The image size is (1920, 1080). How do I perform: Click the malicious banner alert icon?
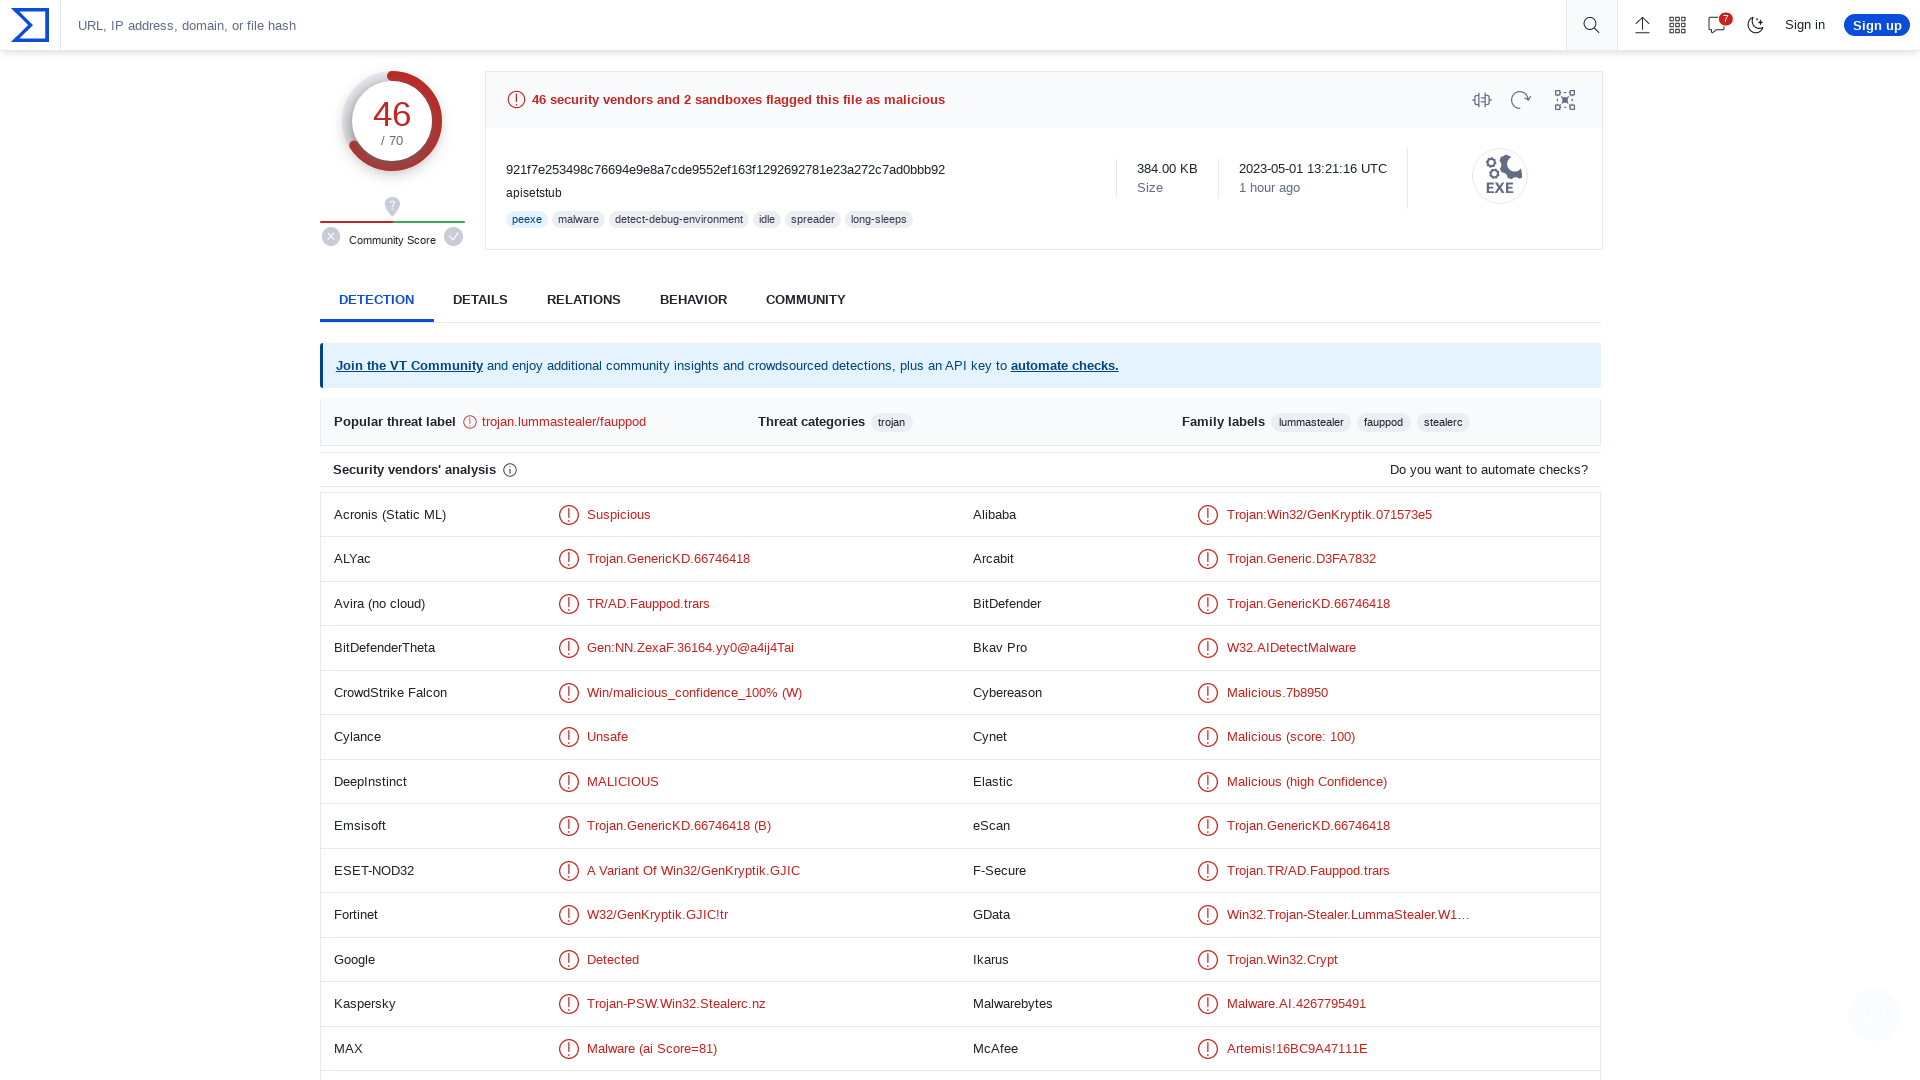pos(516,100)
